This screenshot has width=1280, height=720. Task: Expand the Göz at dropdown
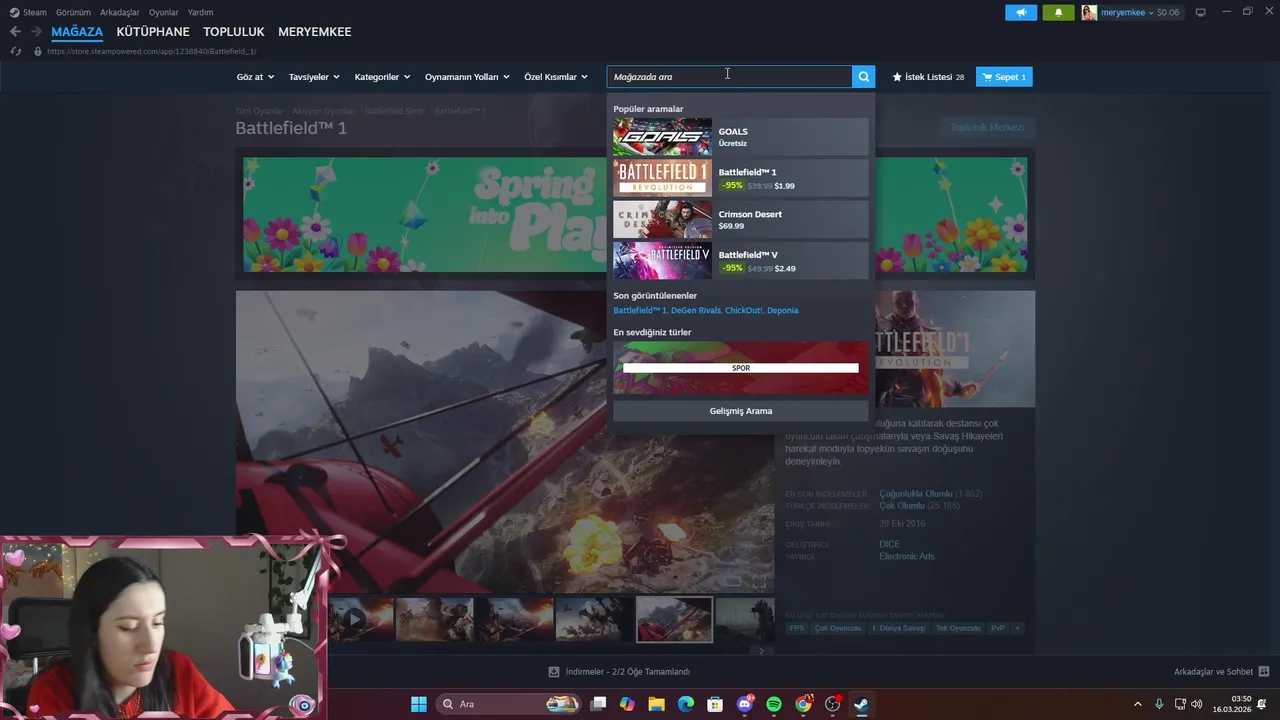255,77
